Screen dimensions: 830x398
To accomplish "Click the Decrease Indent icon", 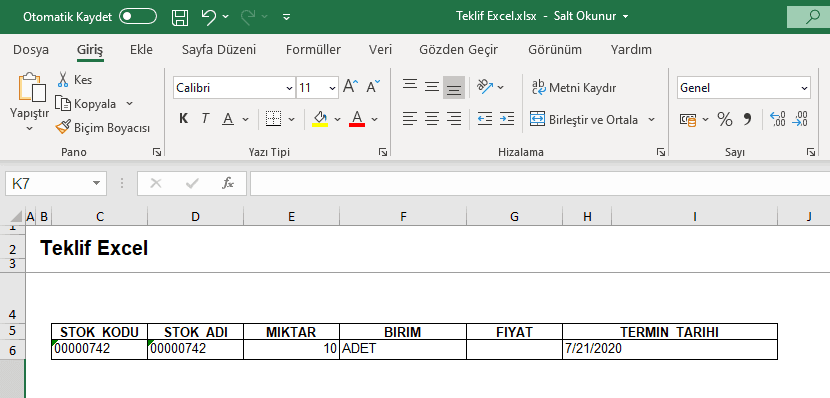I will (485, 119).
